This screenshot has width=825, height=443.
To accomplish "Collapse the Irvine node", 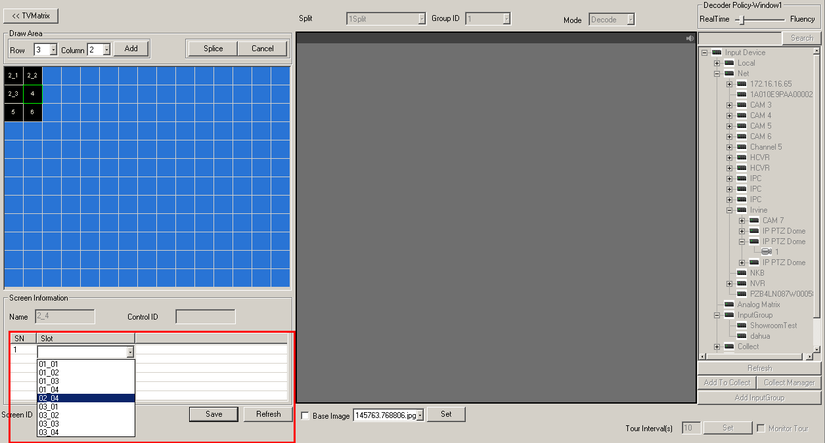I will [729, 210].
